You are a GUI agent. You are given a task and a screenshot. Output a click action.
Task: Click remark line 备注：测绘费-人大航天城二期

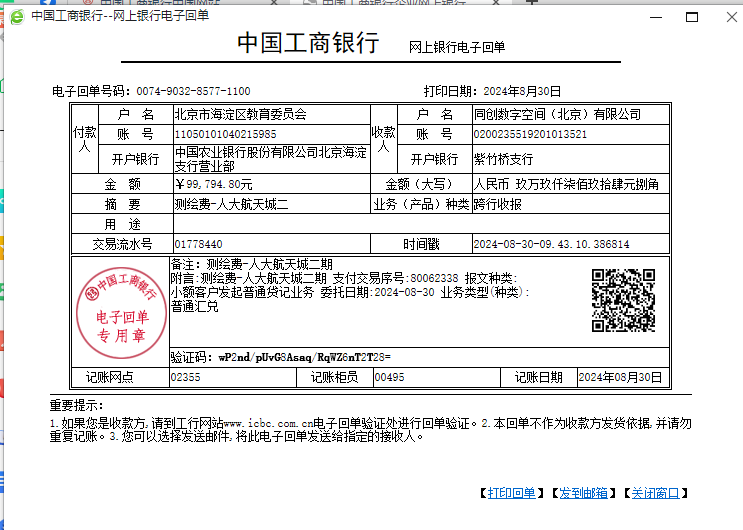[252, 264]
